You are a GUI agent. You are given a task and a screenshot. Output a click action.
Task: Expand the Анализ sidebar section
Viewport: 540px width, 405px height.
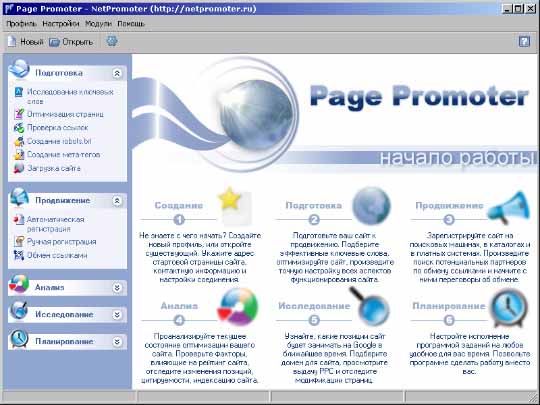117,288
